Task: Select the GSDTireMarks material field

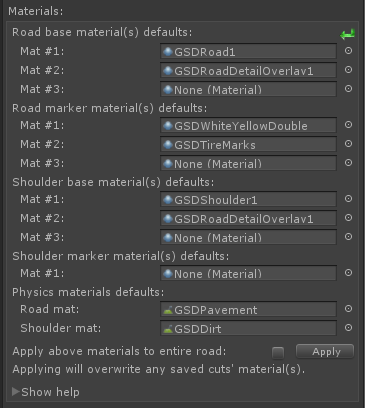Action: (248, 144)
